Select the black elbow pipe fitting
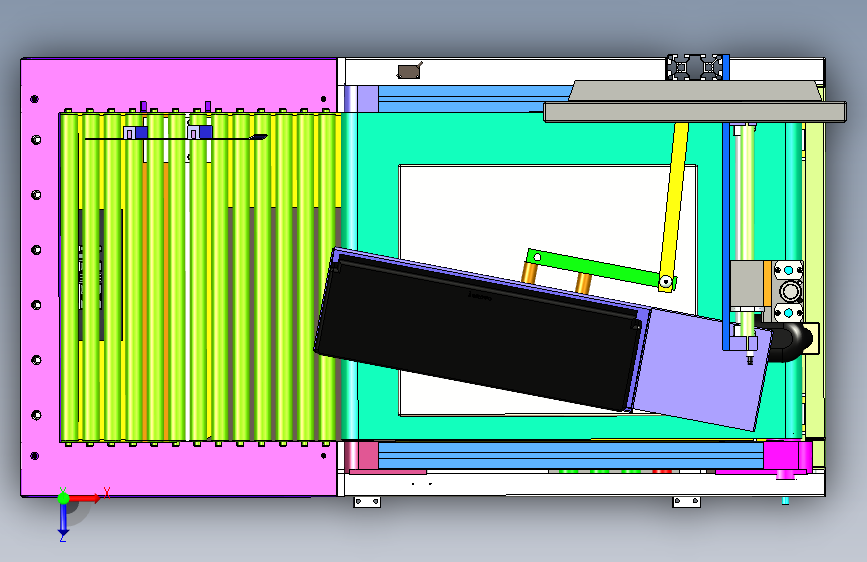867x562 pixels. pyautogui.click(x=787, y=342)
